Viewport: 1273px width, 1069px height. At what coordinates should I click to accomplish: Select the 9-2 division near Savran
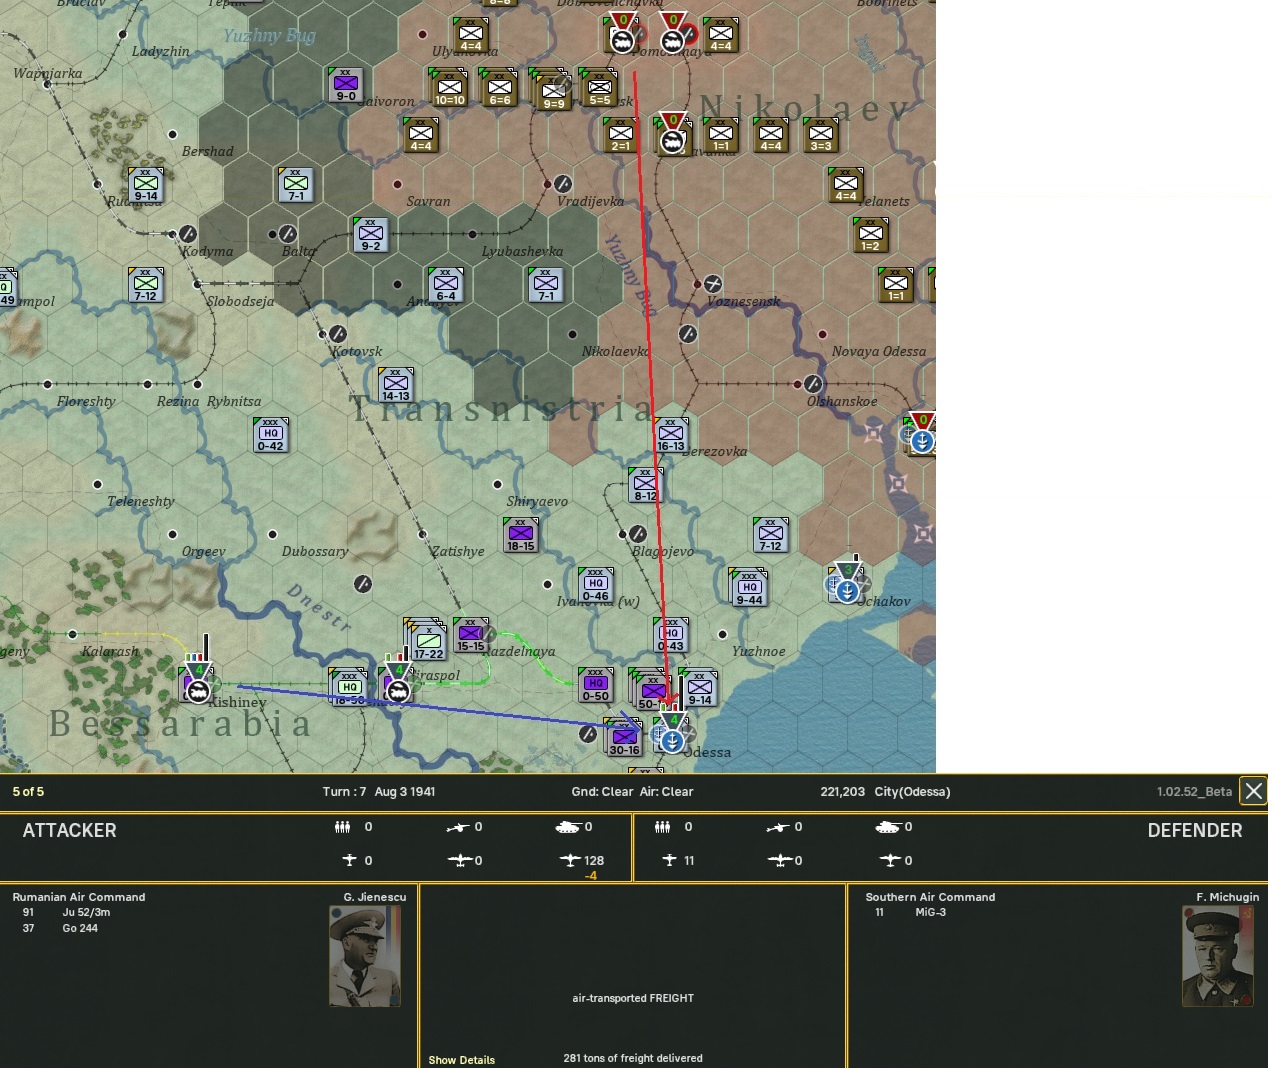(371, 235)
